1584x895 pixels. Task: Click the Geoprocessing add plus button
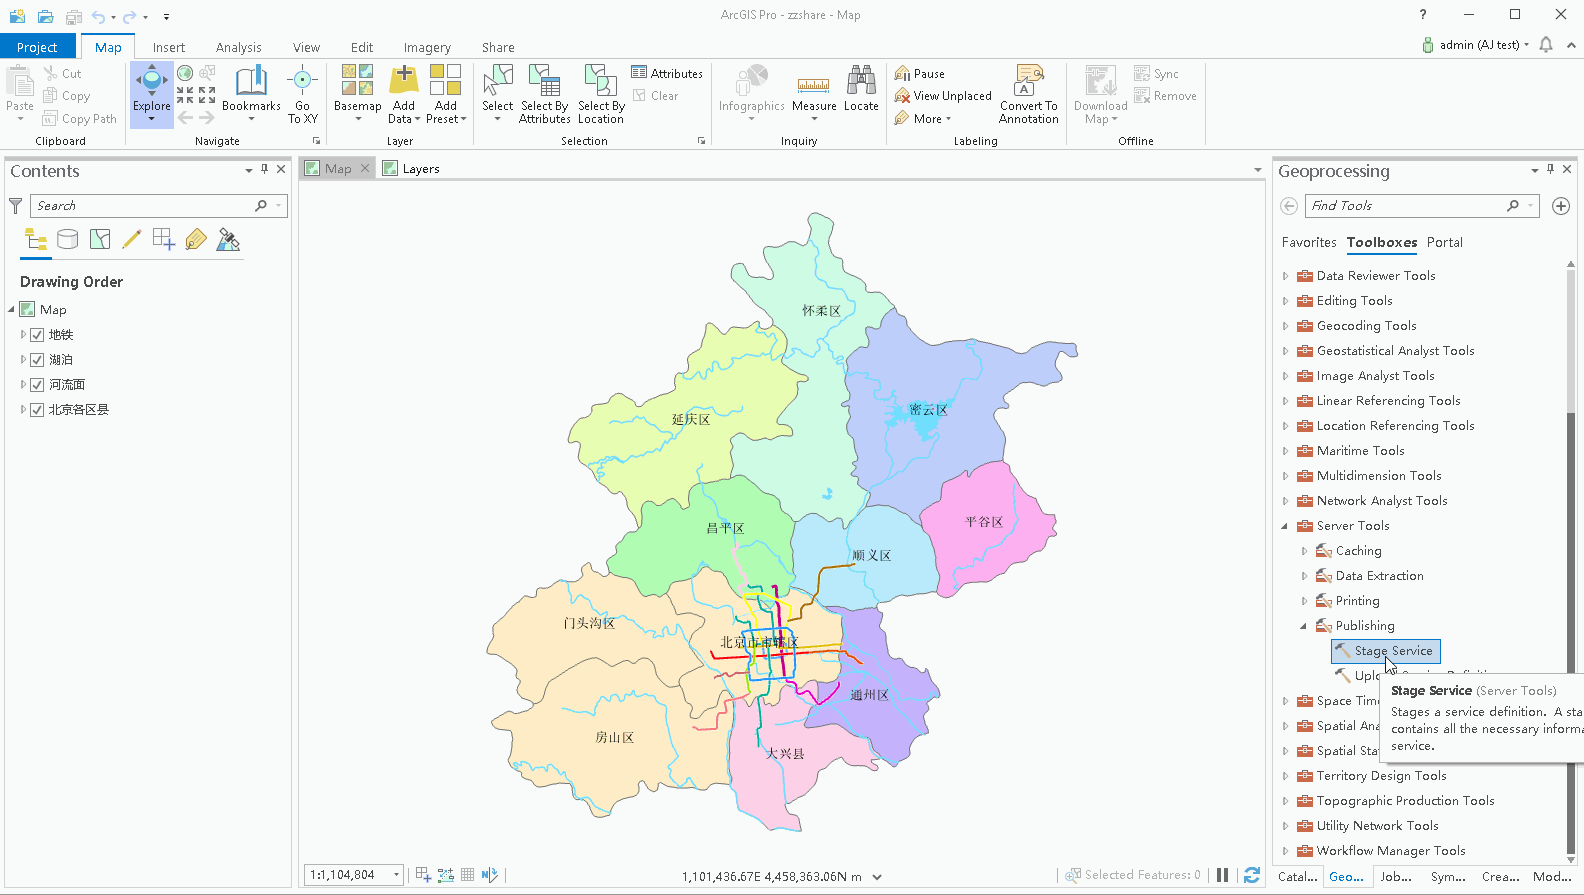click(1560, 206)
